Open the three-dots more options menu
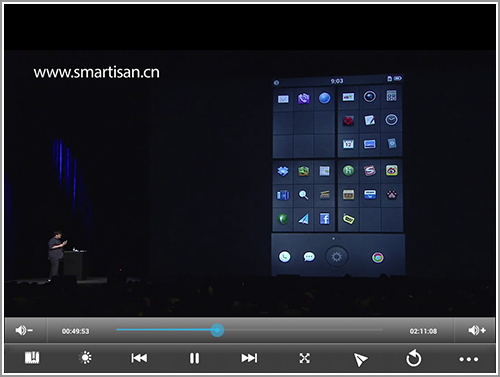Screen dimensions: 500x377 coord(469,359)
